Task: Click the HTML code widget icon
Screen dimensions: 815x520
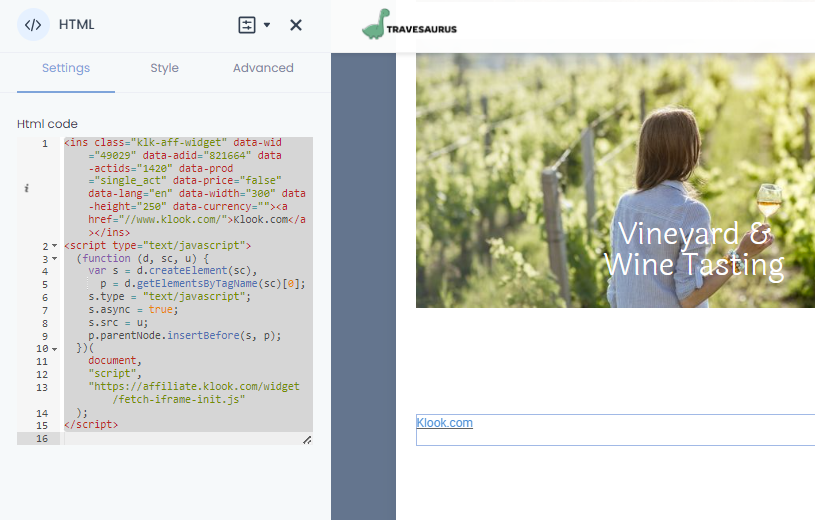Action: 33,24
